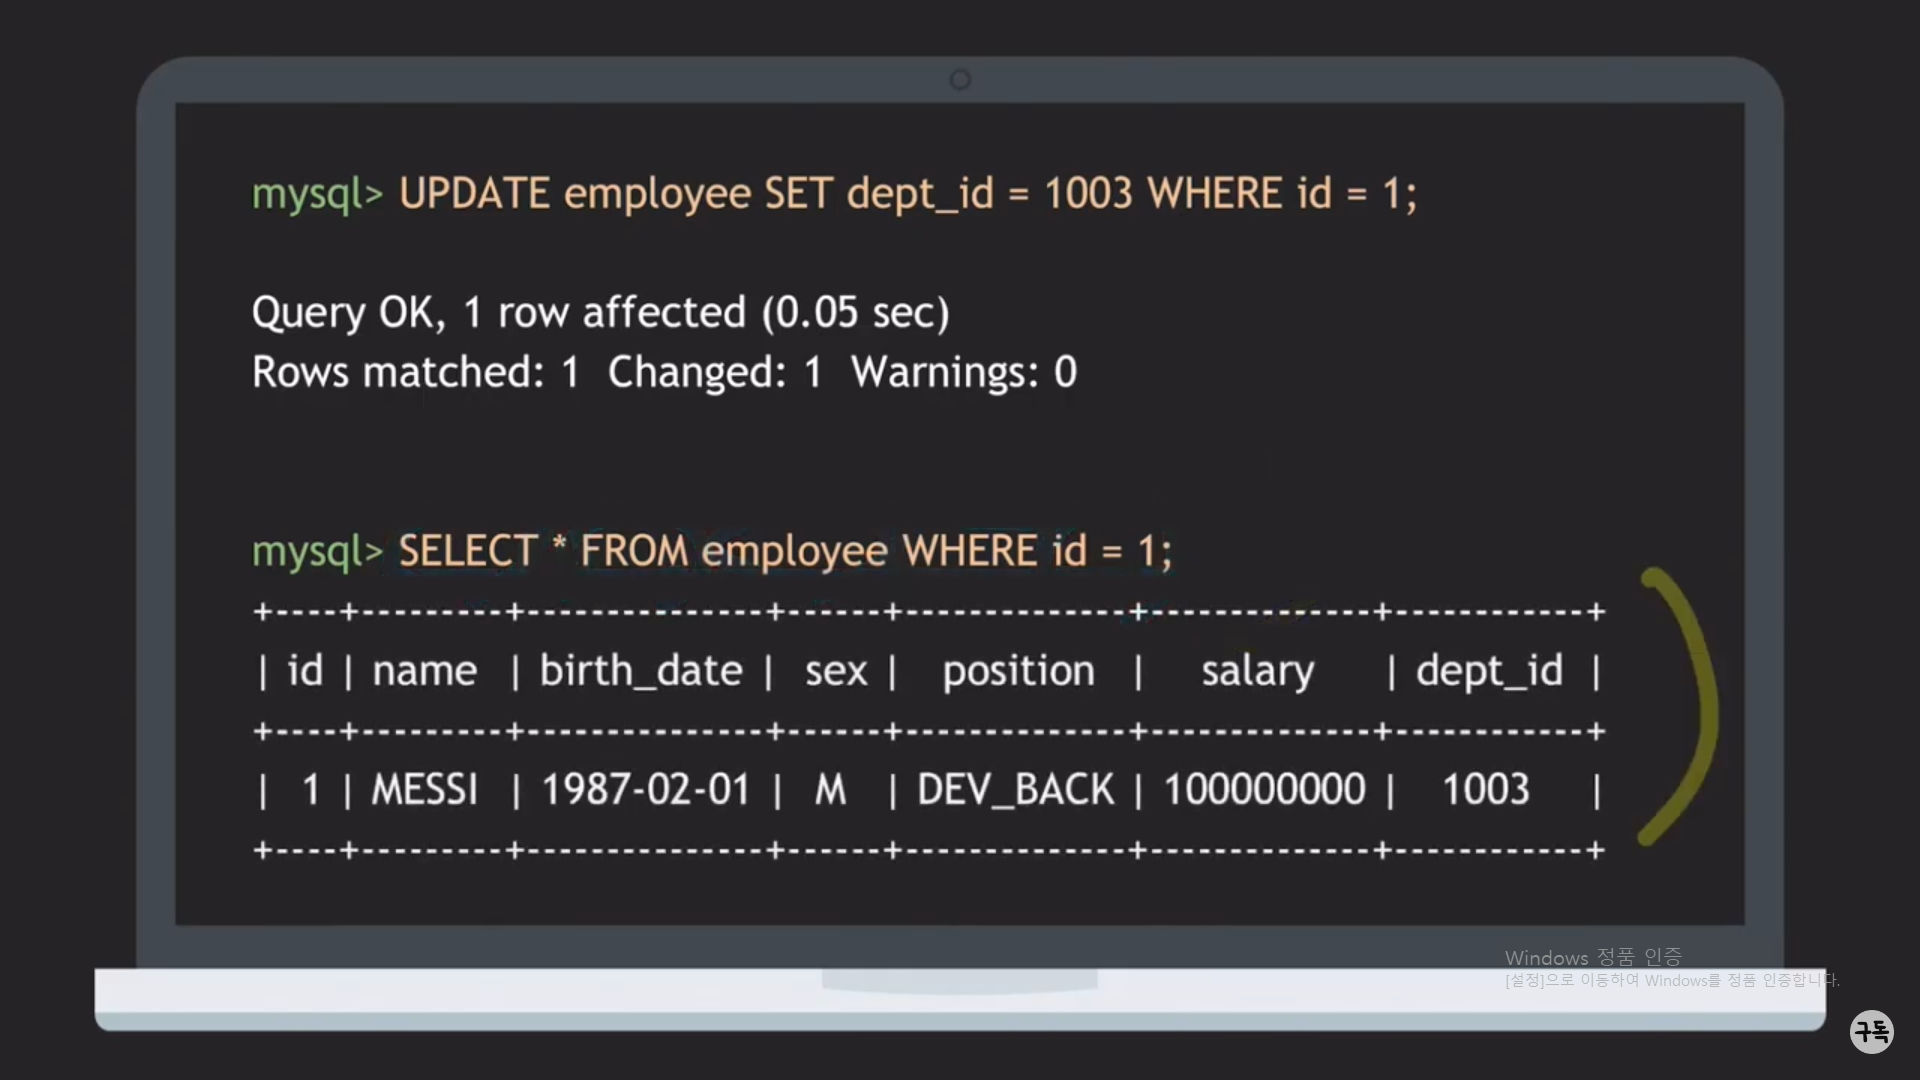The height and width of the screenshot is (1080, 1920).
Task: Click the MESSI name cell
Action: click(x=425, y=790)
